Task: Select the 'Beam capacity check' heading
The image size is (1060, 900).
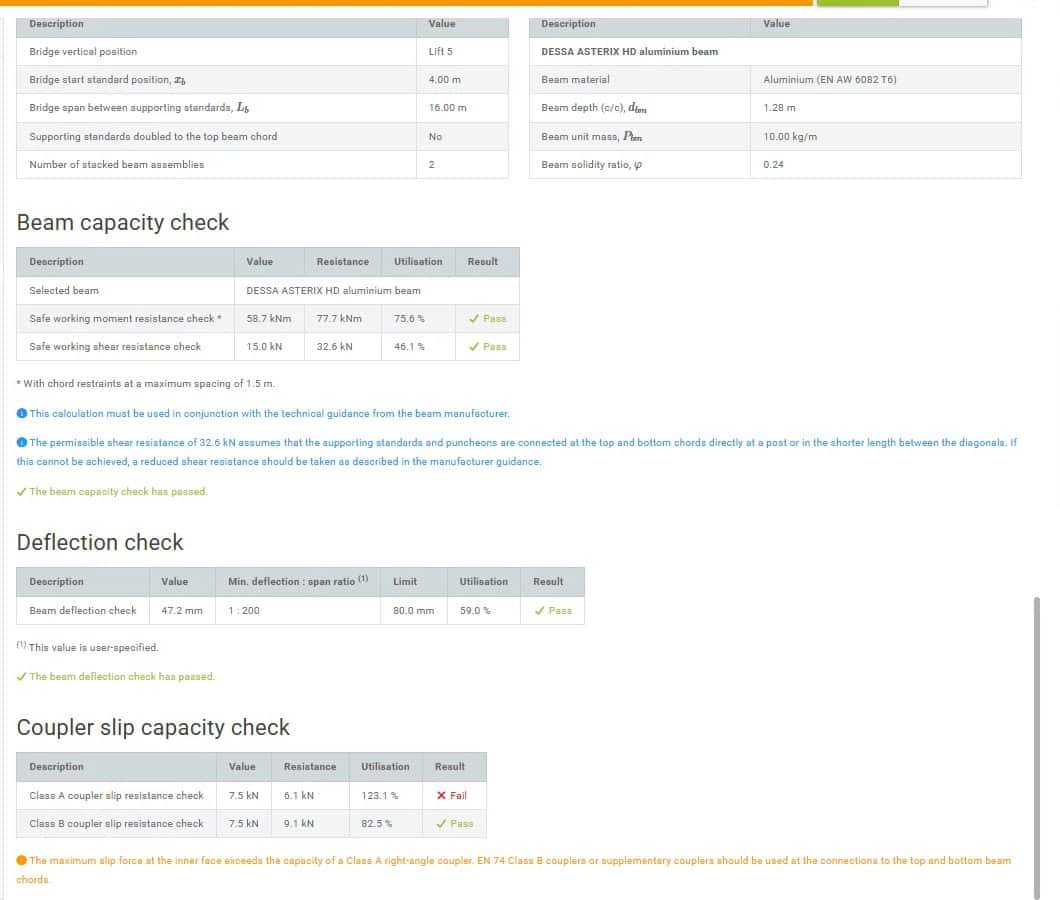Action: [x=123, y=222]
